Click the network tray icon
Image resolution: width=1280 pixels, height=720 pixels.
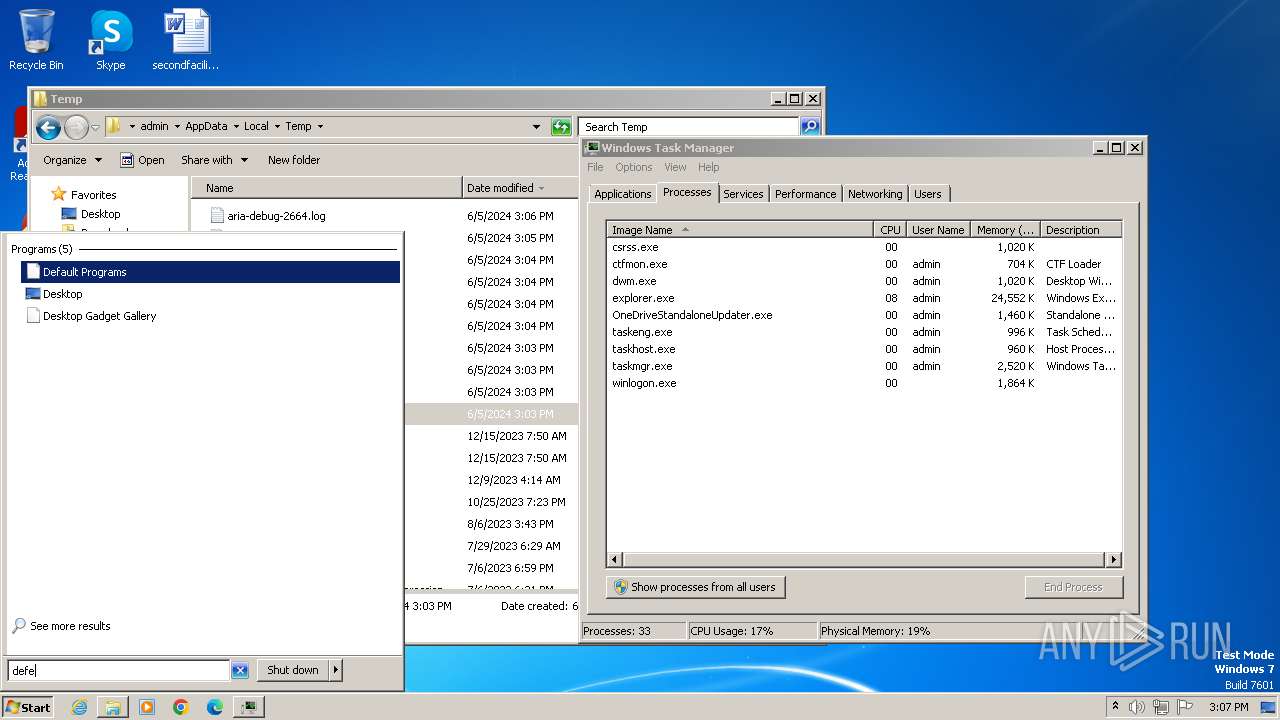[1162, 707]
